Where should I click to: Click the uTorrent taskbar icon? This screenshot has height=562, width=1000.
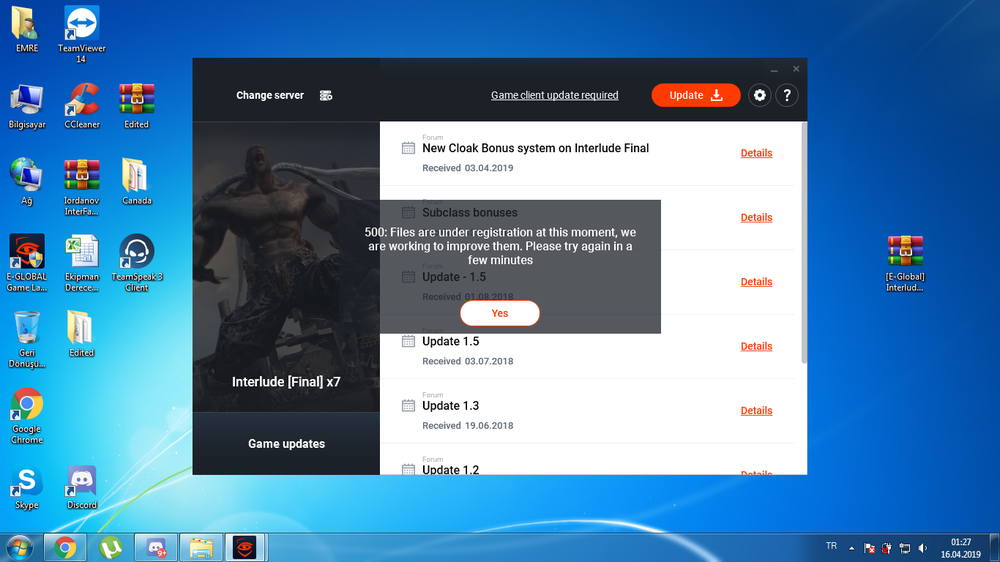[110, 547]
